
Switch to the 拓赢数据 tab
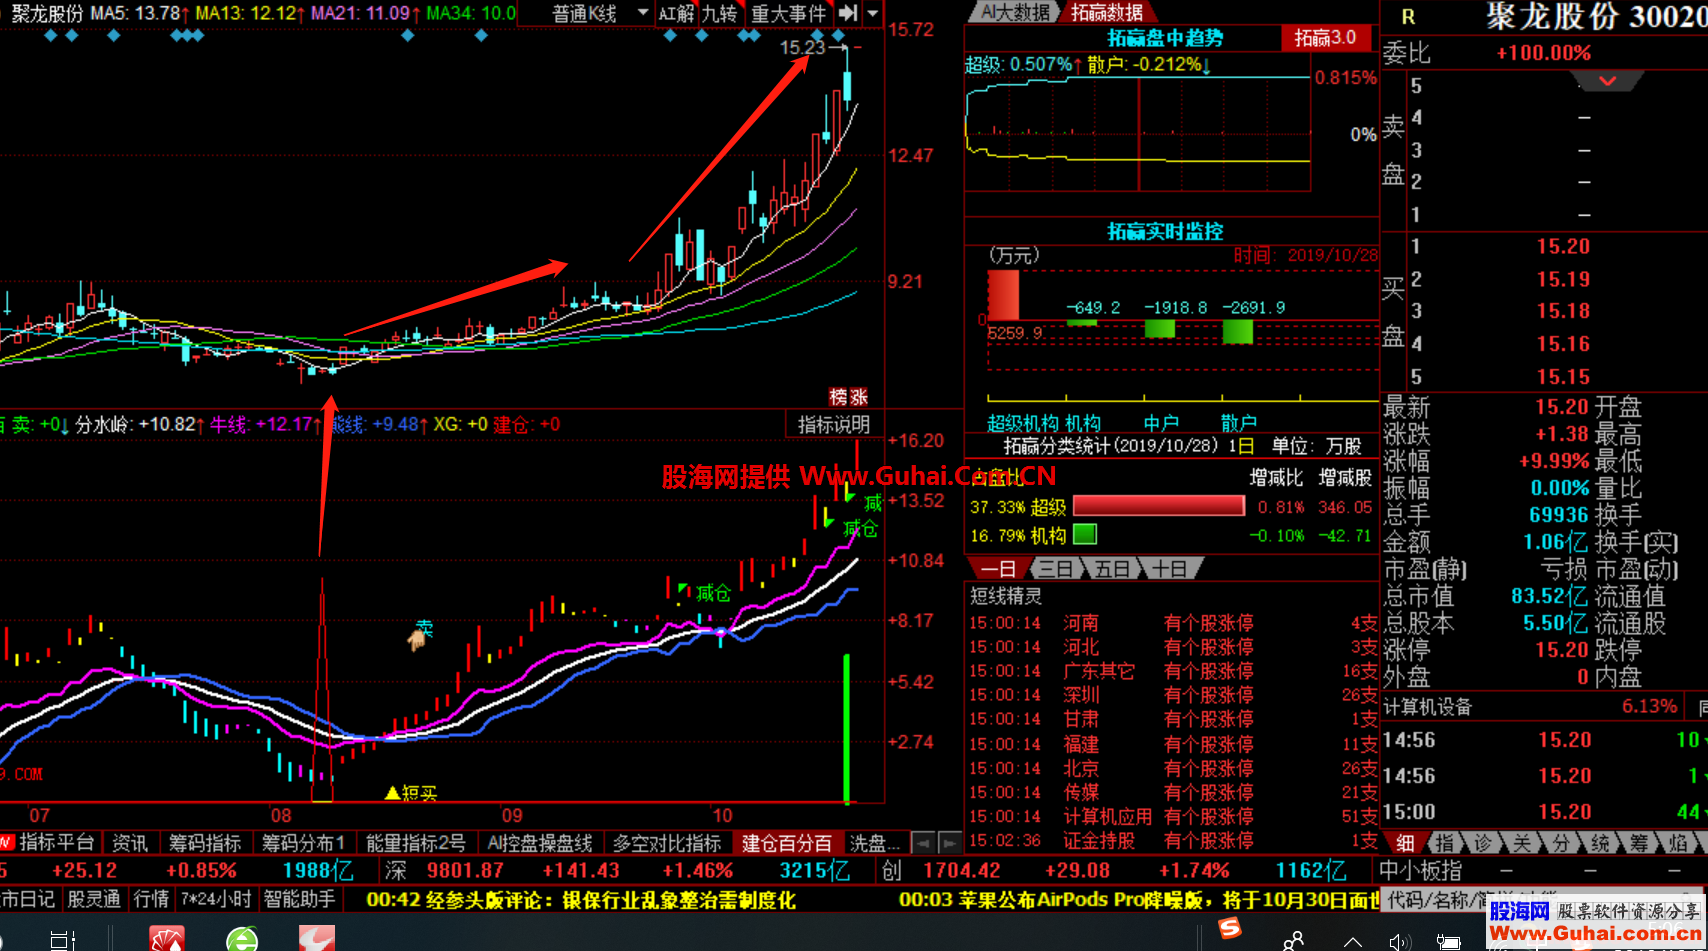point(1106,12)
